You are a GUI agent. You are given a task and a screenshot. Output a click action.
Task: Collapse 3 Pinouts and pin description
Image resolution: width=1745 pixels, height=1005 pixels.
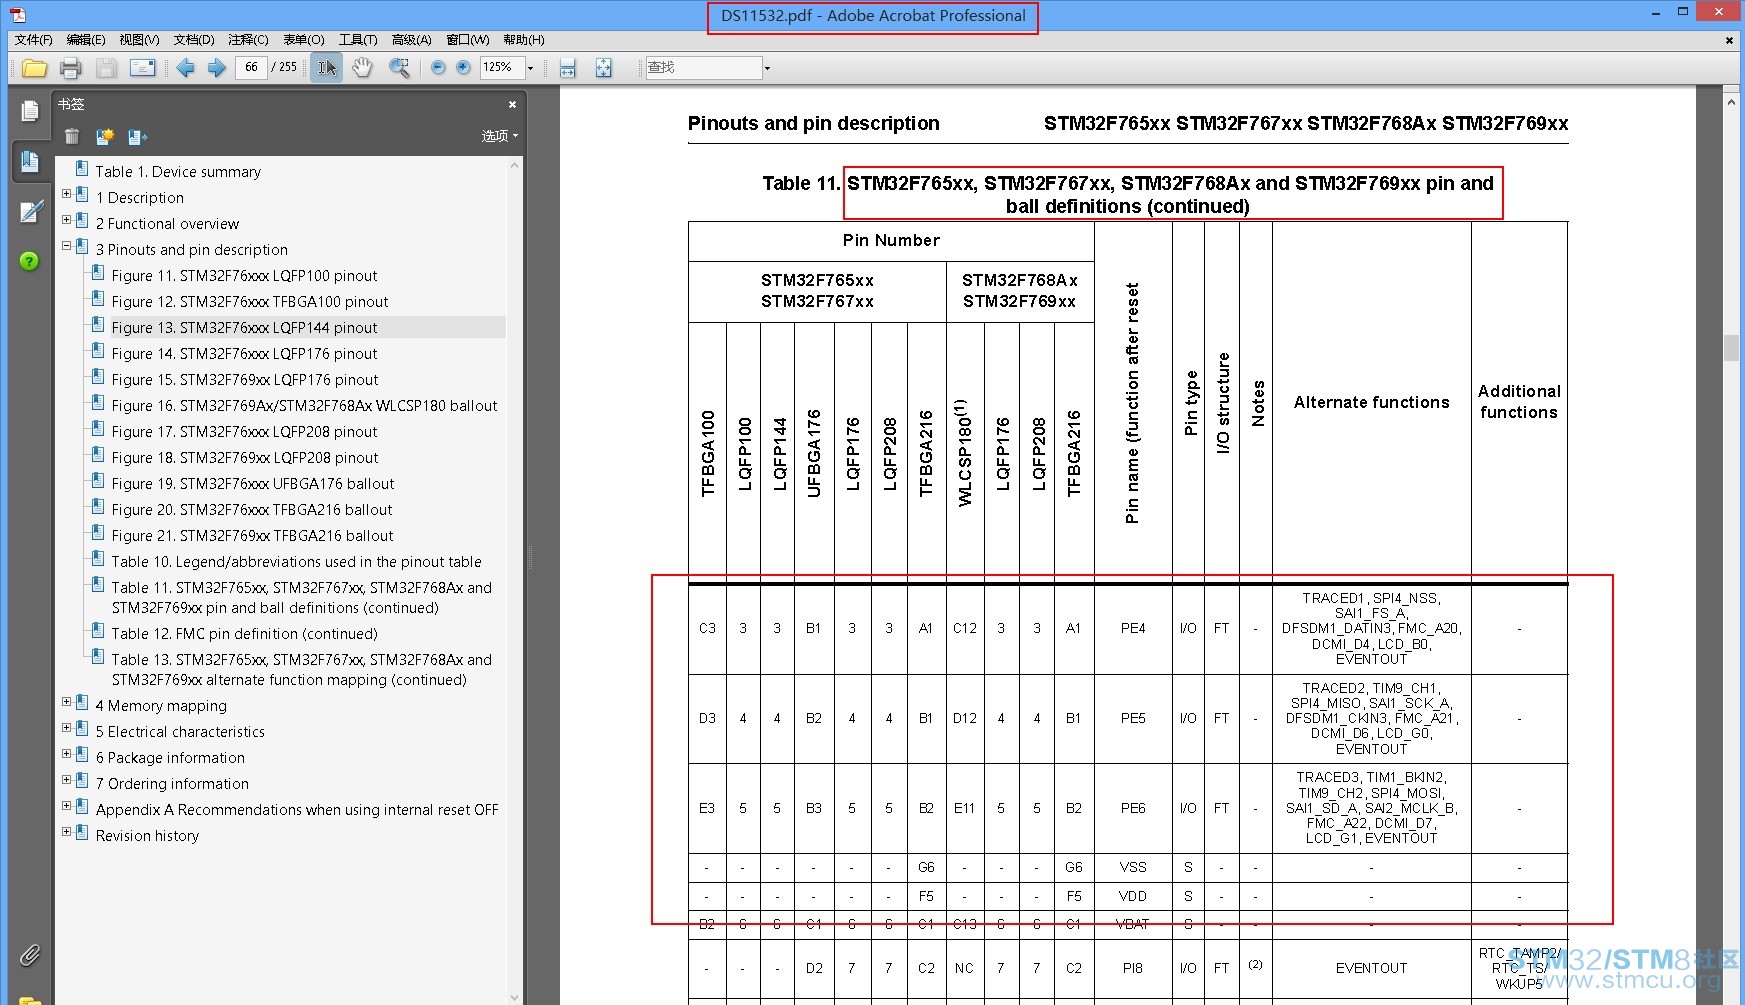[x=67, y=246]
